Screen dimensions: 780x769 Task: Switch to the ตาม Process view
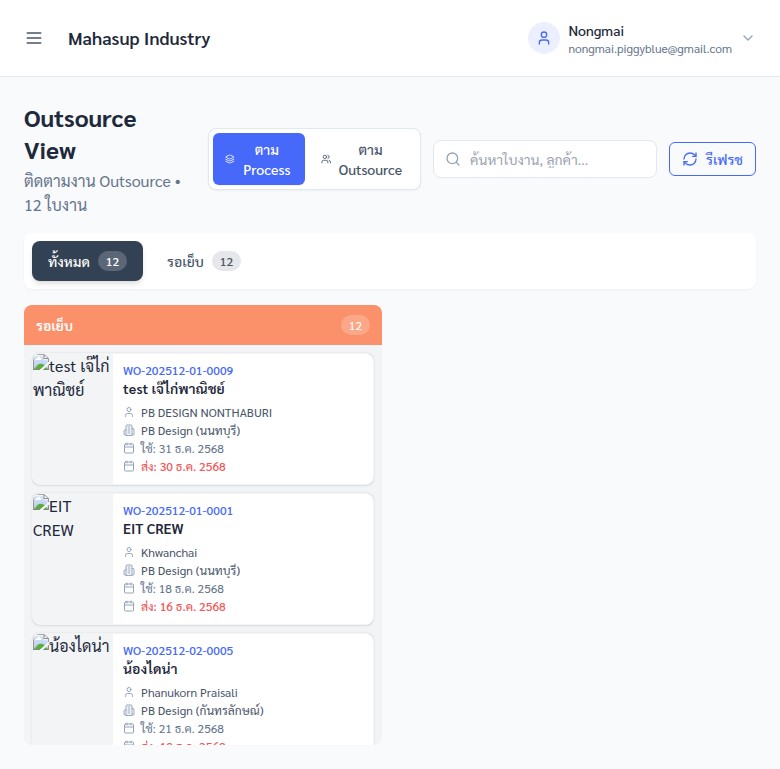click(259, 159)
